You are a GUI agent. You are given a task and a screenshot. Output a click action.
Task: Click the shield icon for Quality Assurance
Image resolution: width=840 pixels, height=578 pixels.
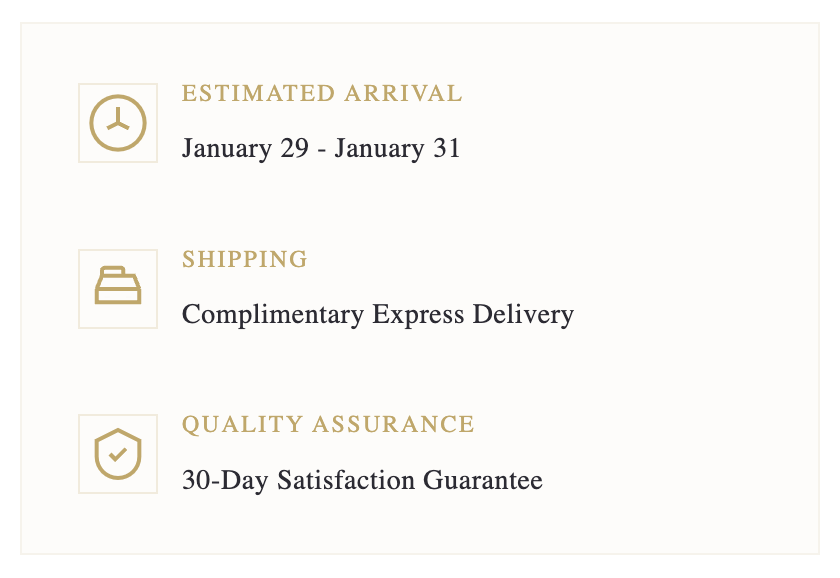click(118, 454)
